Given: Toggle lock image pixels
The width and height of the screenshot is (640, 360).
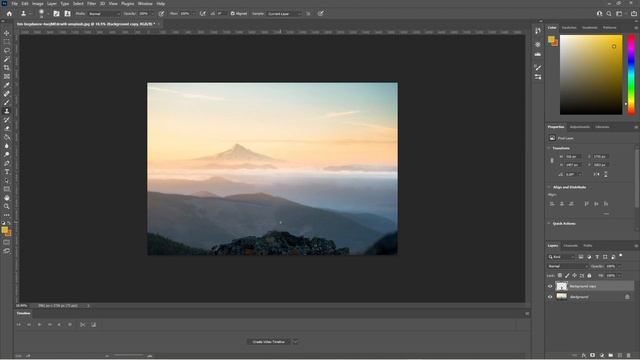Looking at the screenshot, I should (567, 276).
